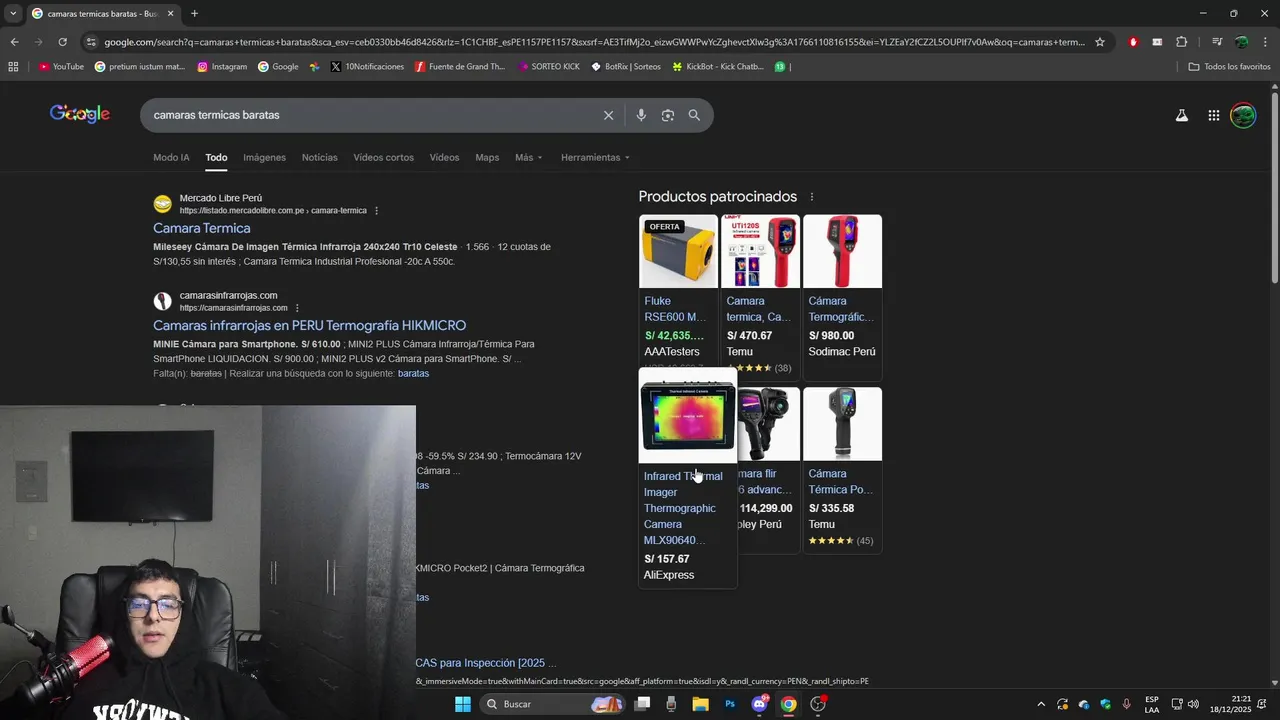Go back to previous page
The image size is (1280, 720).
tap(14, 42)
